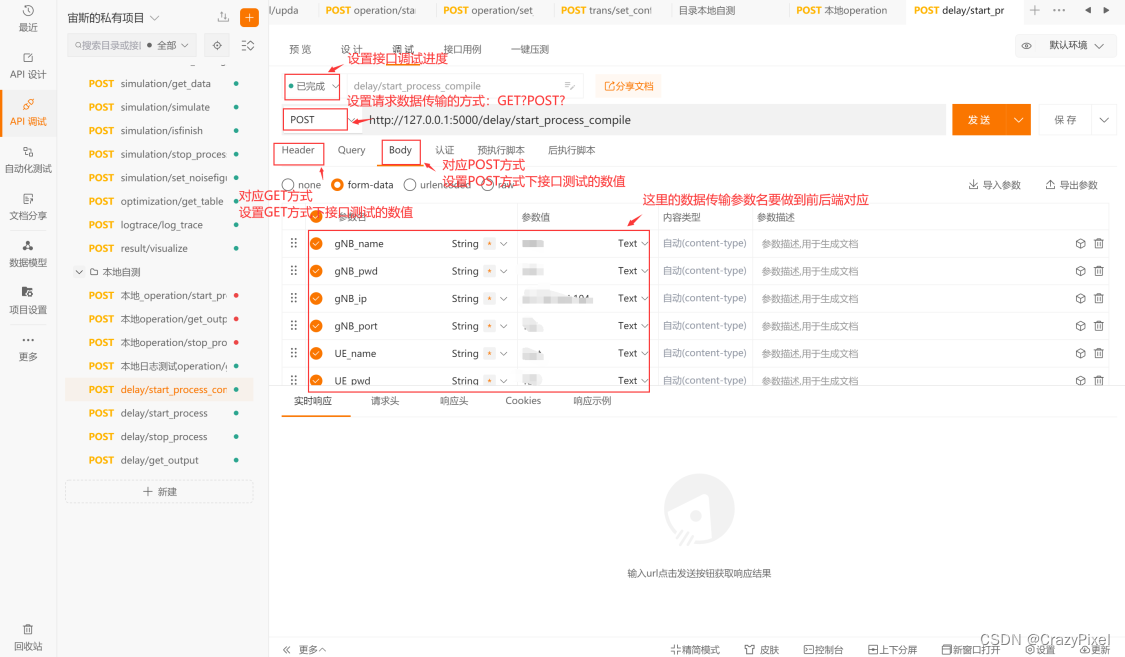
Task: Delete the UE_name parameter row
Action: coord(1098,353)
